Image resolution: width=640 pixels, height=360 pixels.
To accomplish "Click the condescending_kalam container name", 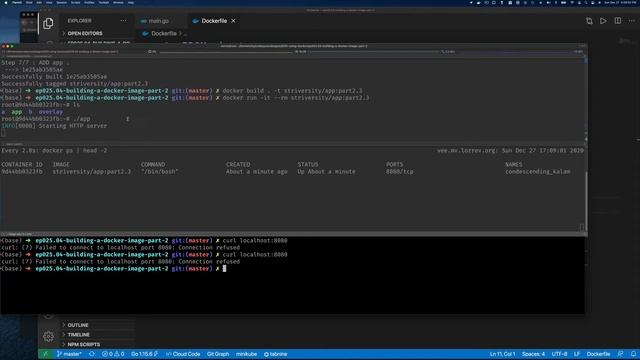I will [538, 172].
